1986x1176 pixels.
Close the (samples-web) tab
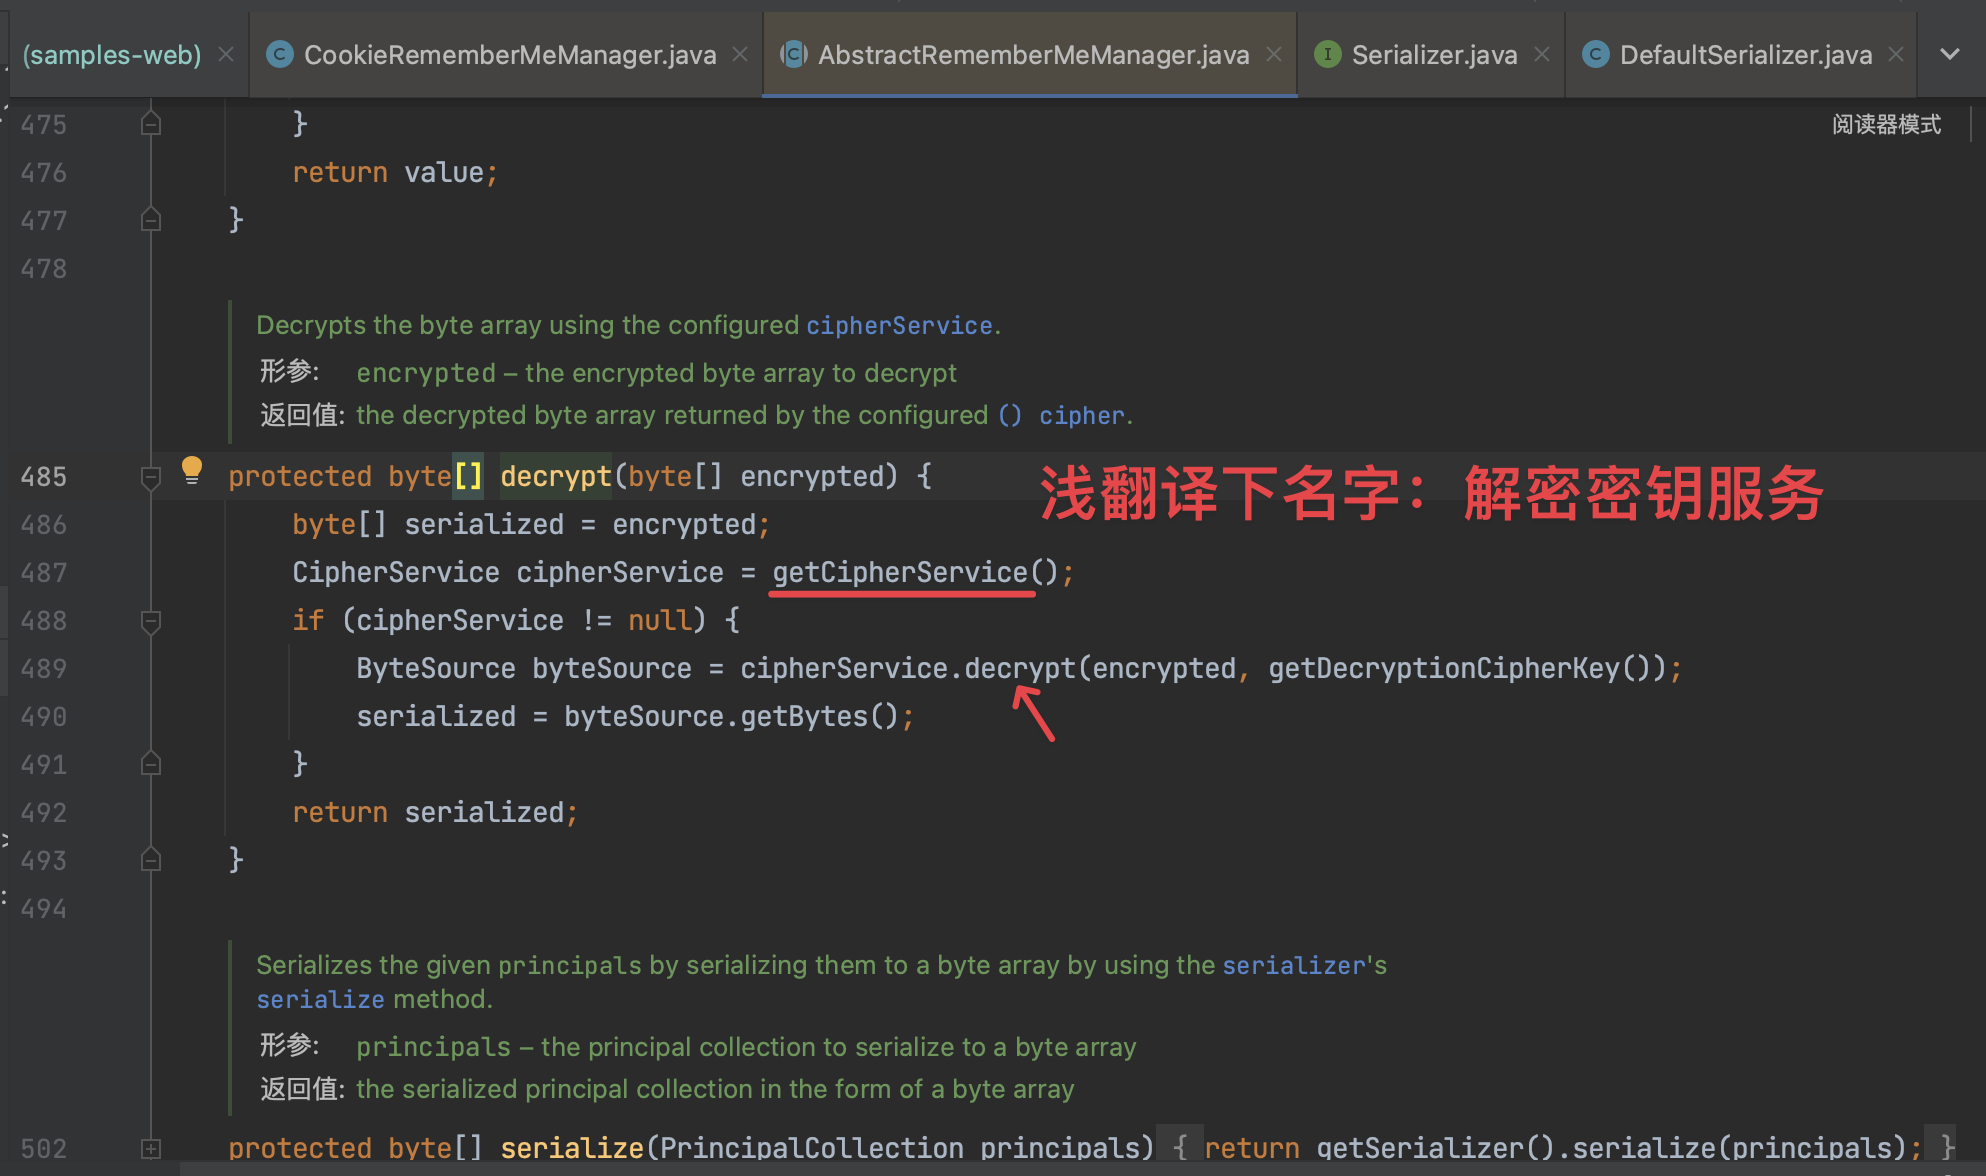[226, 55]
